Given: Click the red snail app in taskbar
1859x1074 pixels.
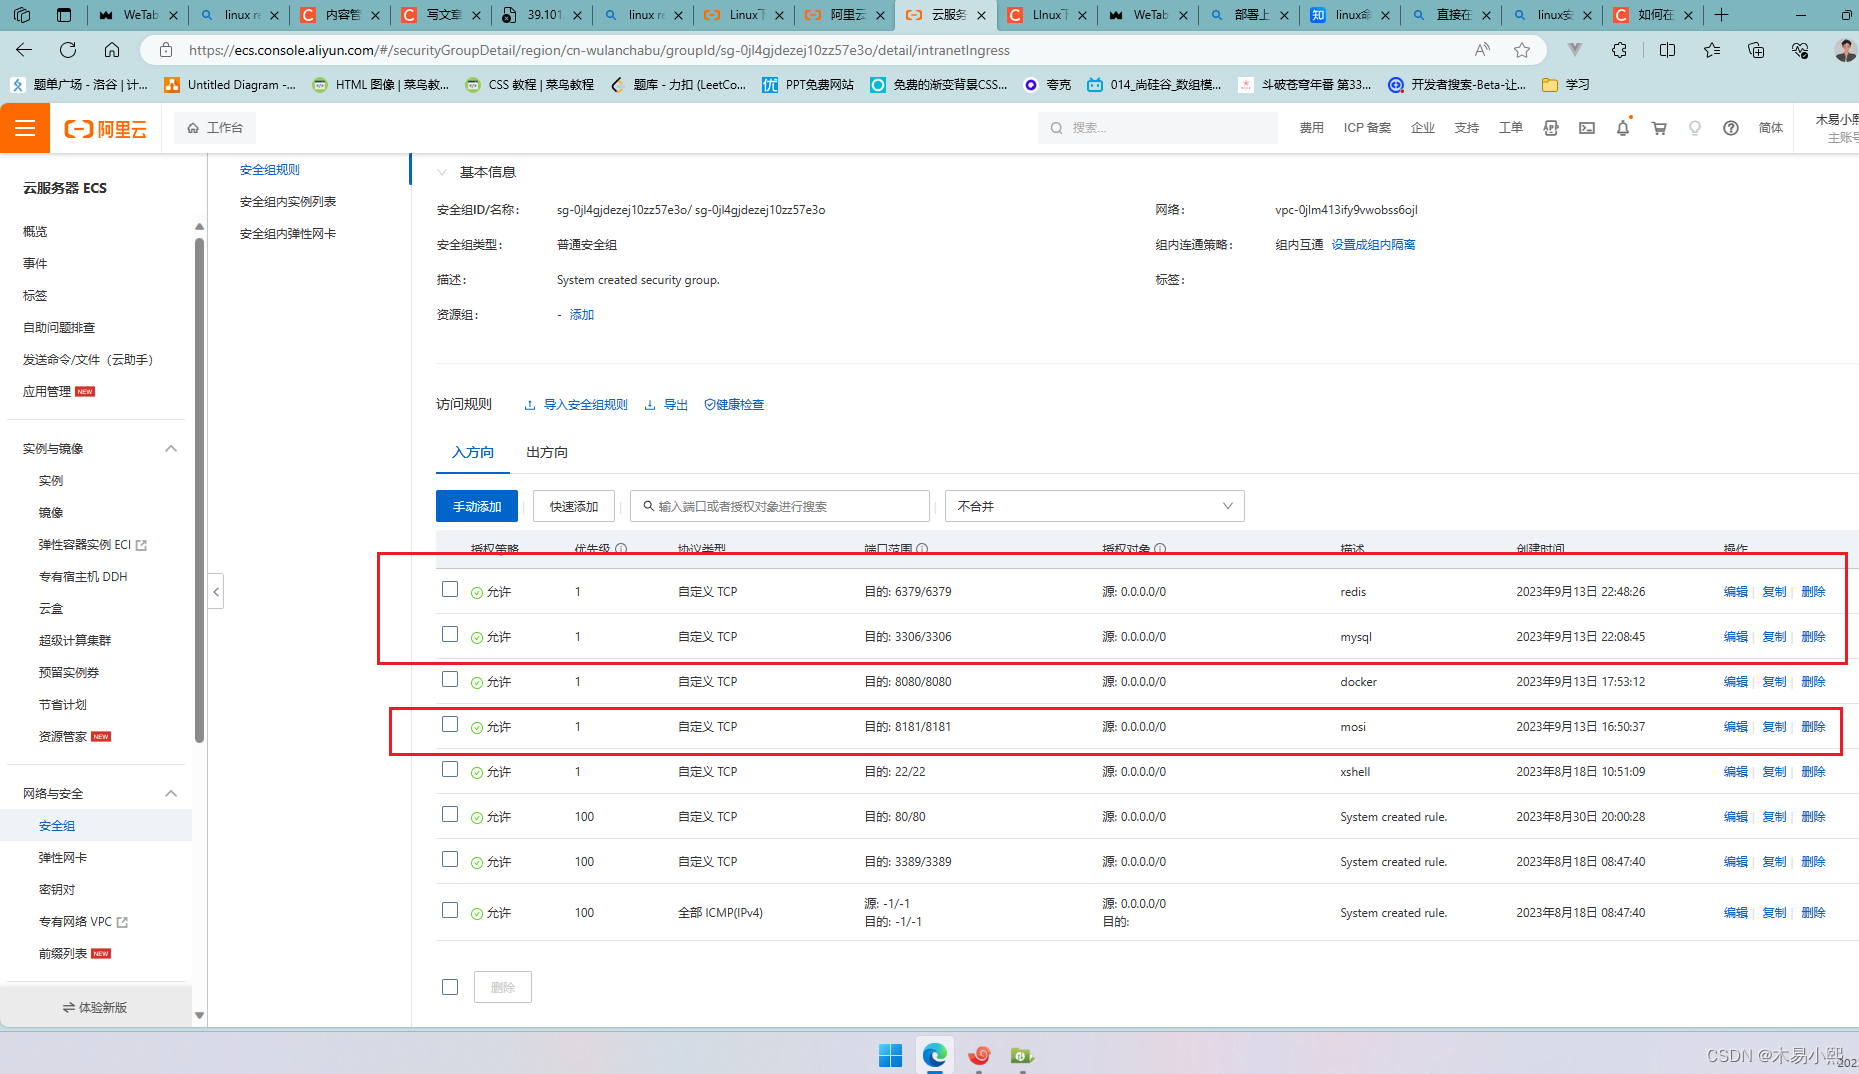Looking at the screenshot, I should 979,1055.
